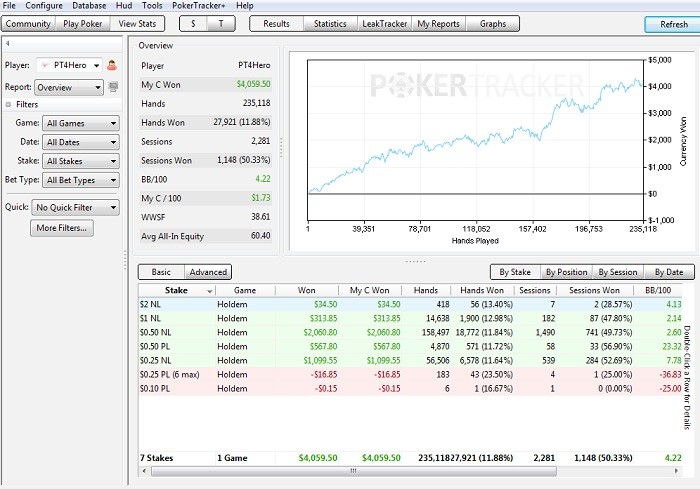This screenshot has height=489, width=700.
Task: Switch to tournament mode with T button
Action: click(x=220, y=23)
